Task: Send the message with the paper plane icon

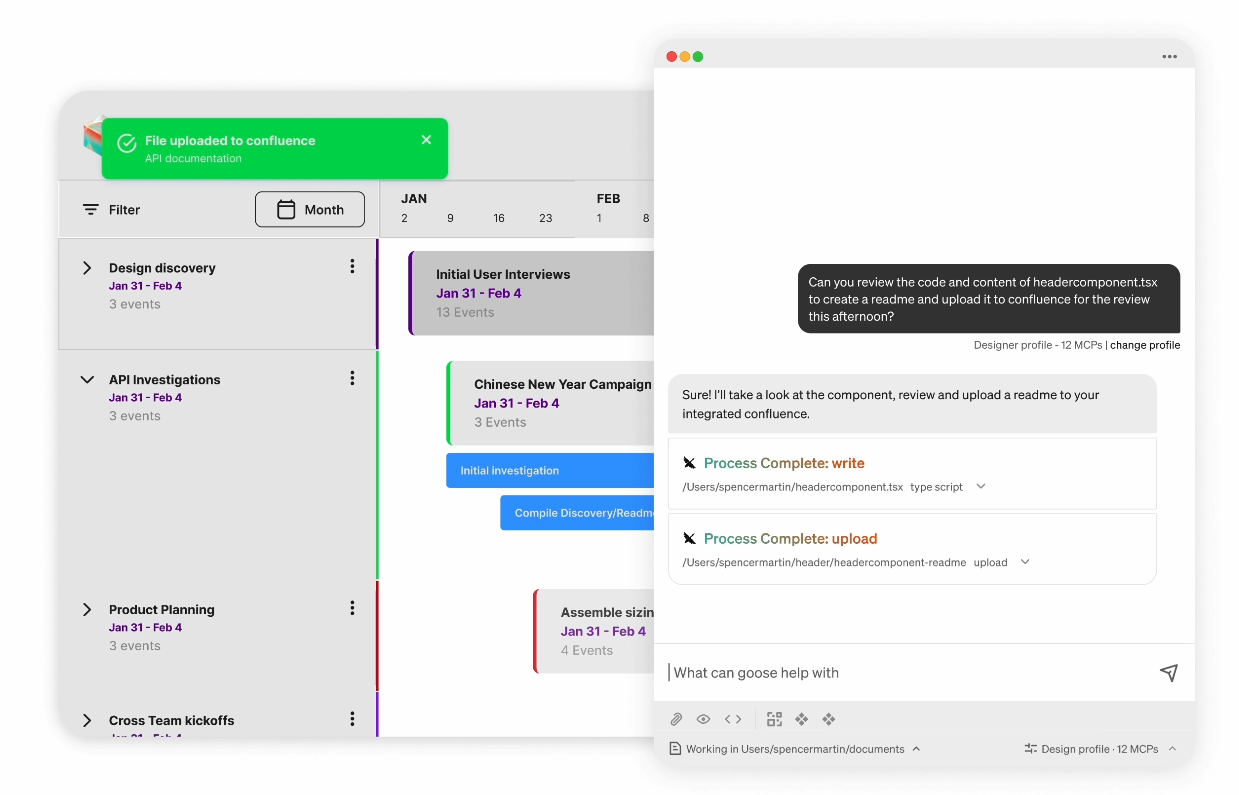Action: pos(1168,673)
